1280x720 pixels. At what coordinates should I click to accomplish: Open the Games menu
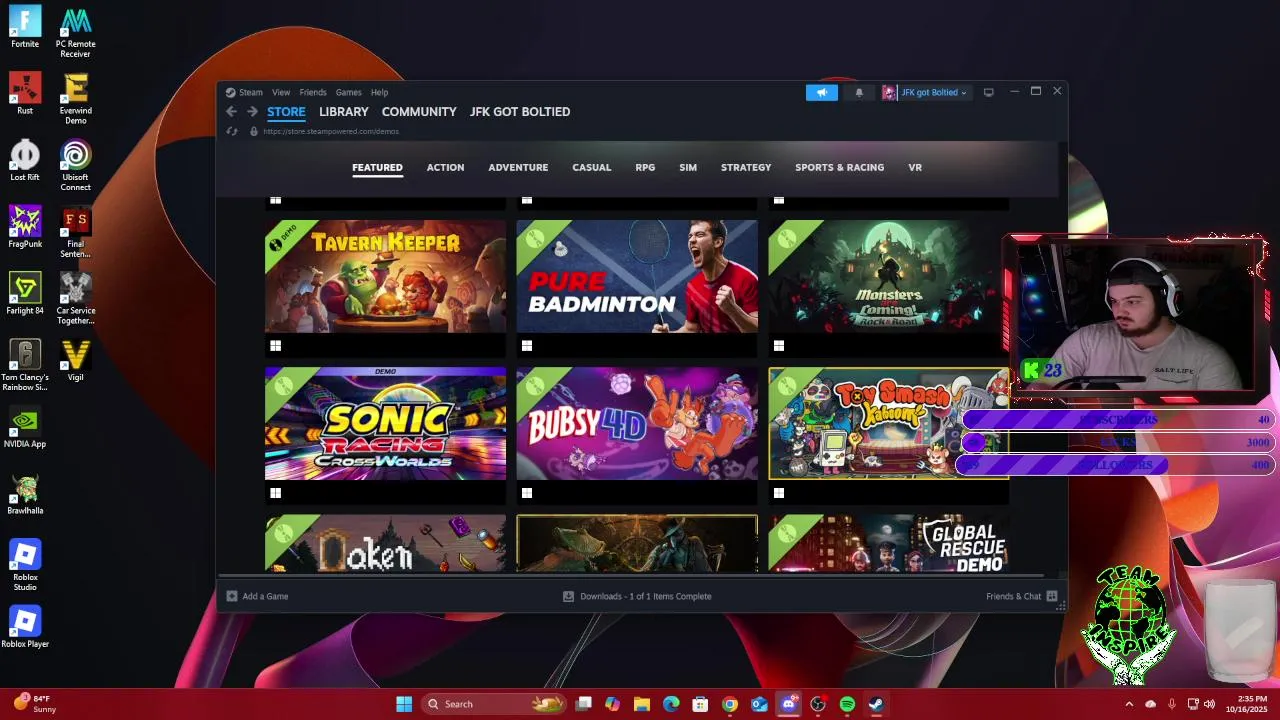click(349, 92)
